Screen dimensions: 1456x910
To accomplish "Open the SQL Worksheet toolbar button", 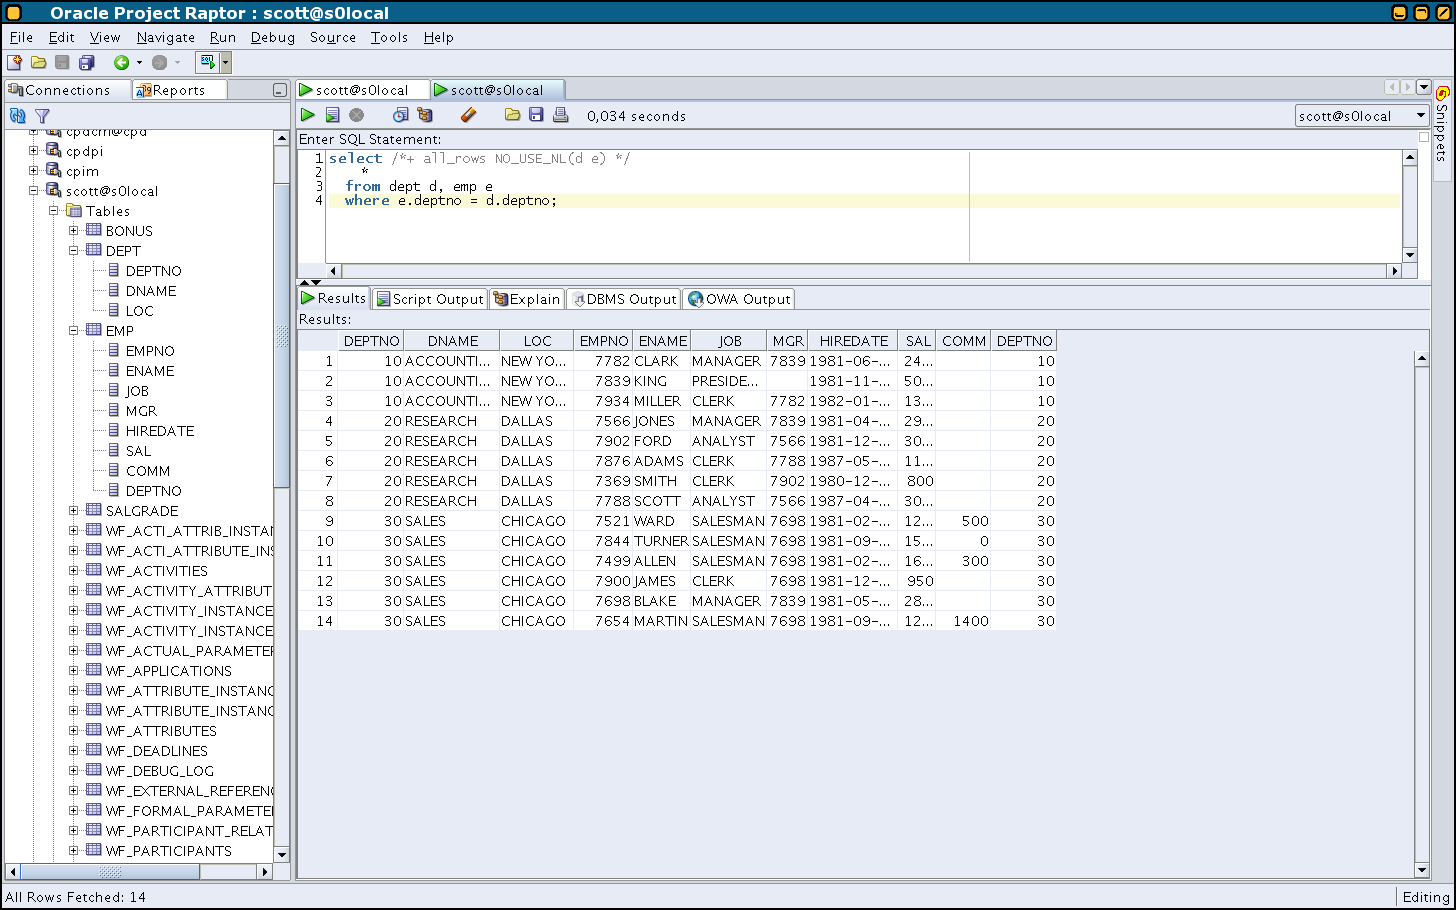I will point(207,62).
